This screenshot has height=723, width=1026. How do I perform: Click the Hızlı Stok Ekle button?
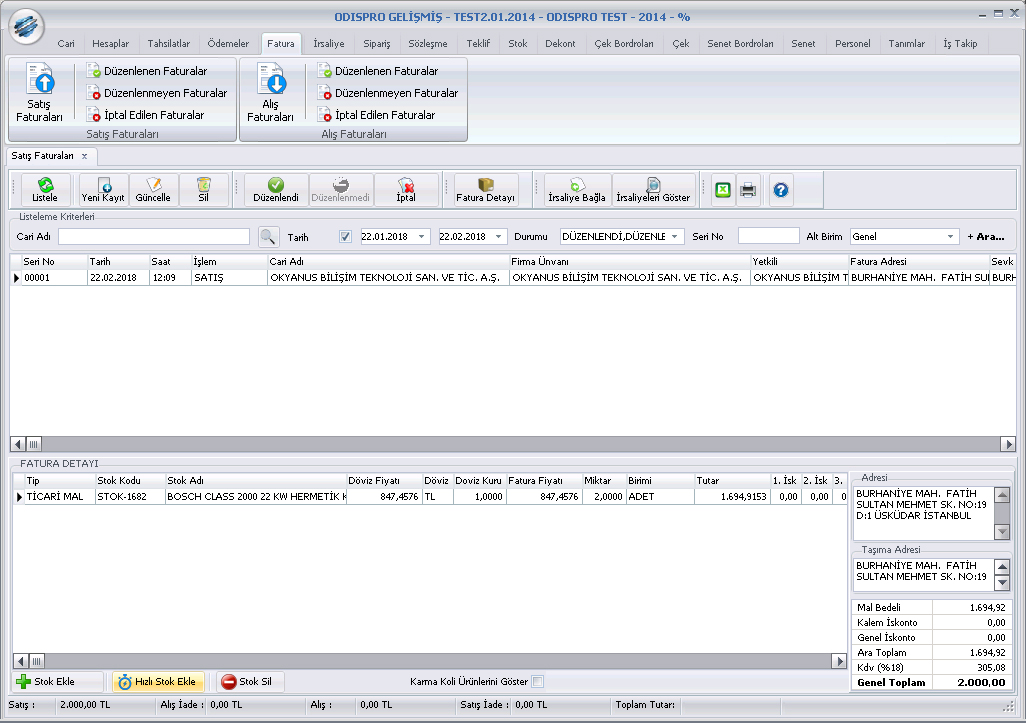click(x=158, y=682)
